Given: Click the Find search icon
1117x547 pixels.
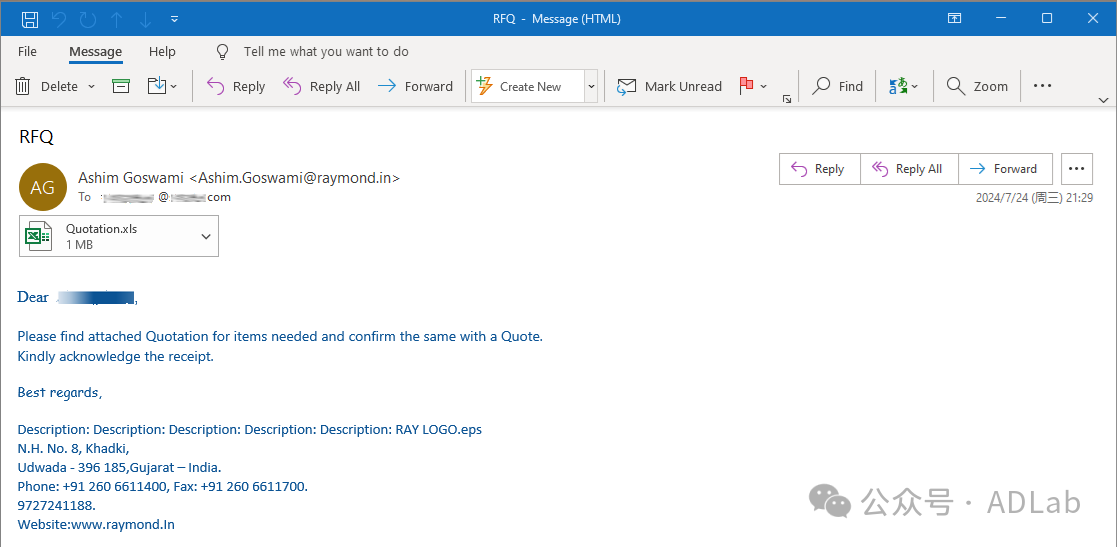Looking at the screenshot, I should pyautogui.click(x=838, y=86).
